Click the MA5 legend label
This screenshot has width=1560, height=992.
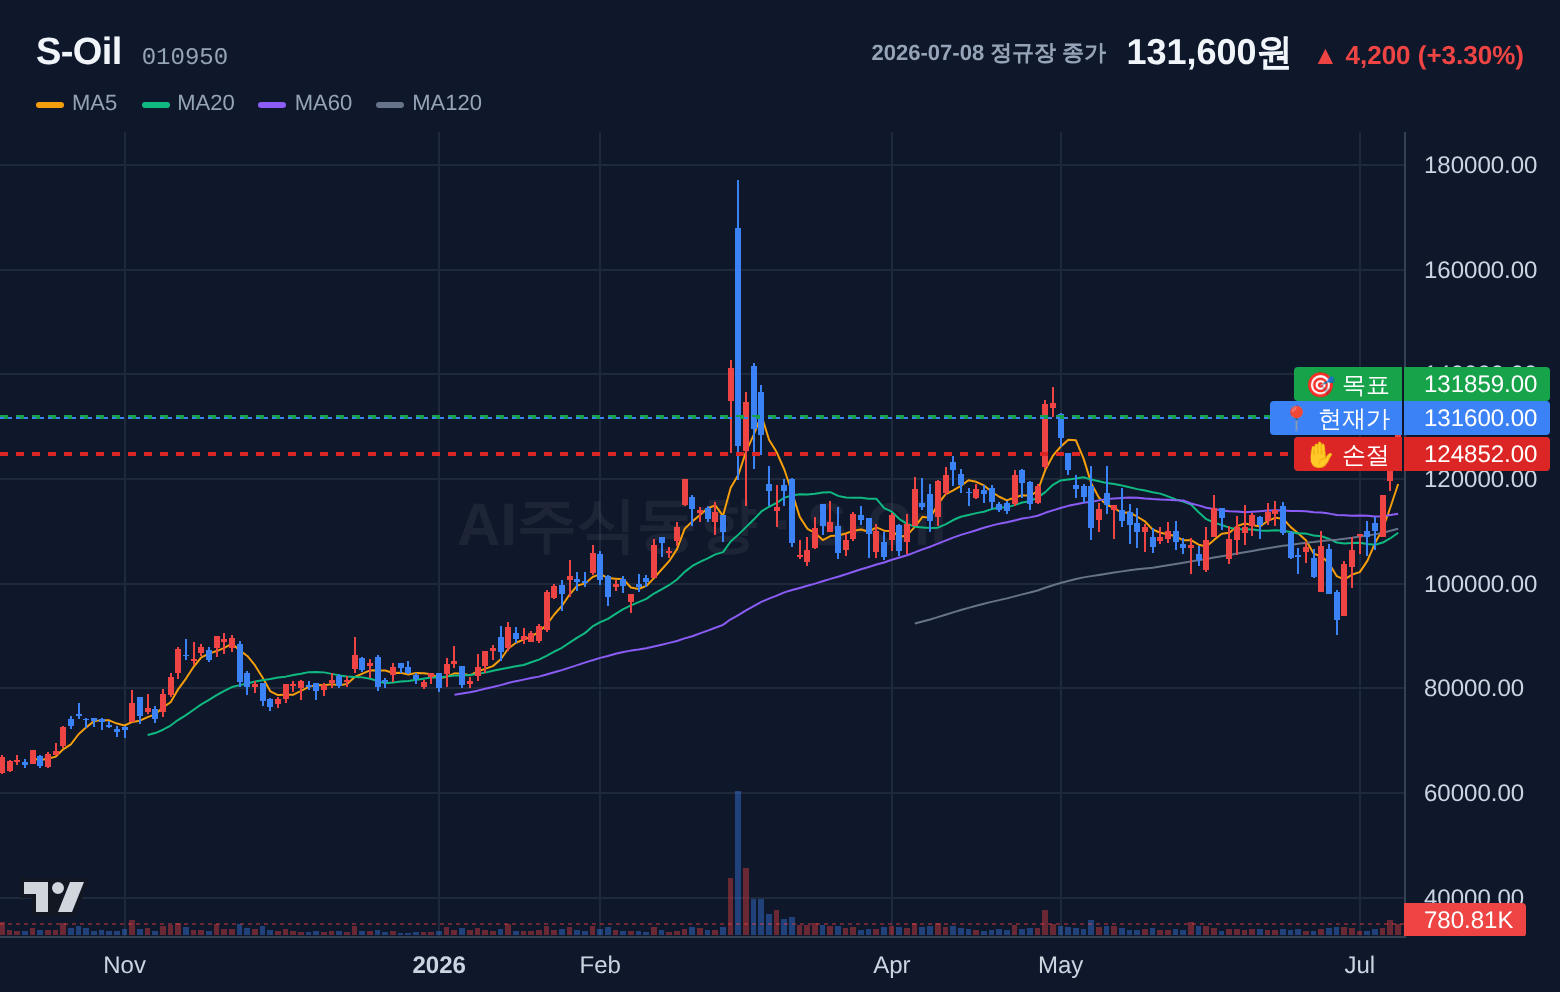(x=94, y=103)
